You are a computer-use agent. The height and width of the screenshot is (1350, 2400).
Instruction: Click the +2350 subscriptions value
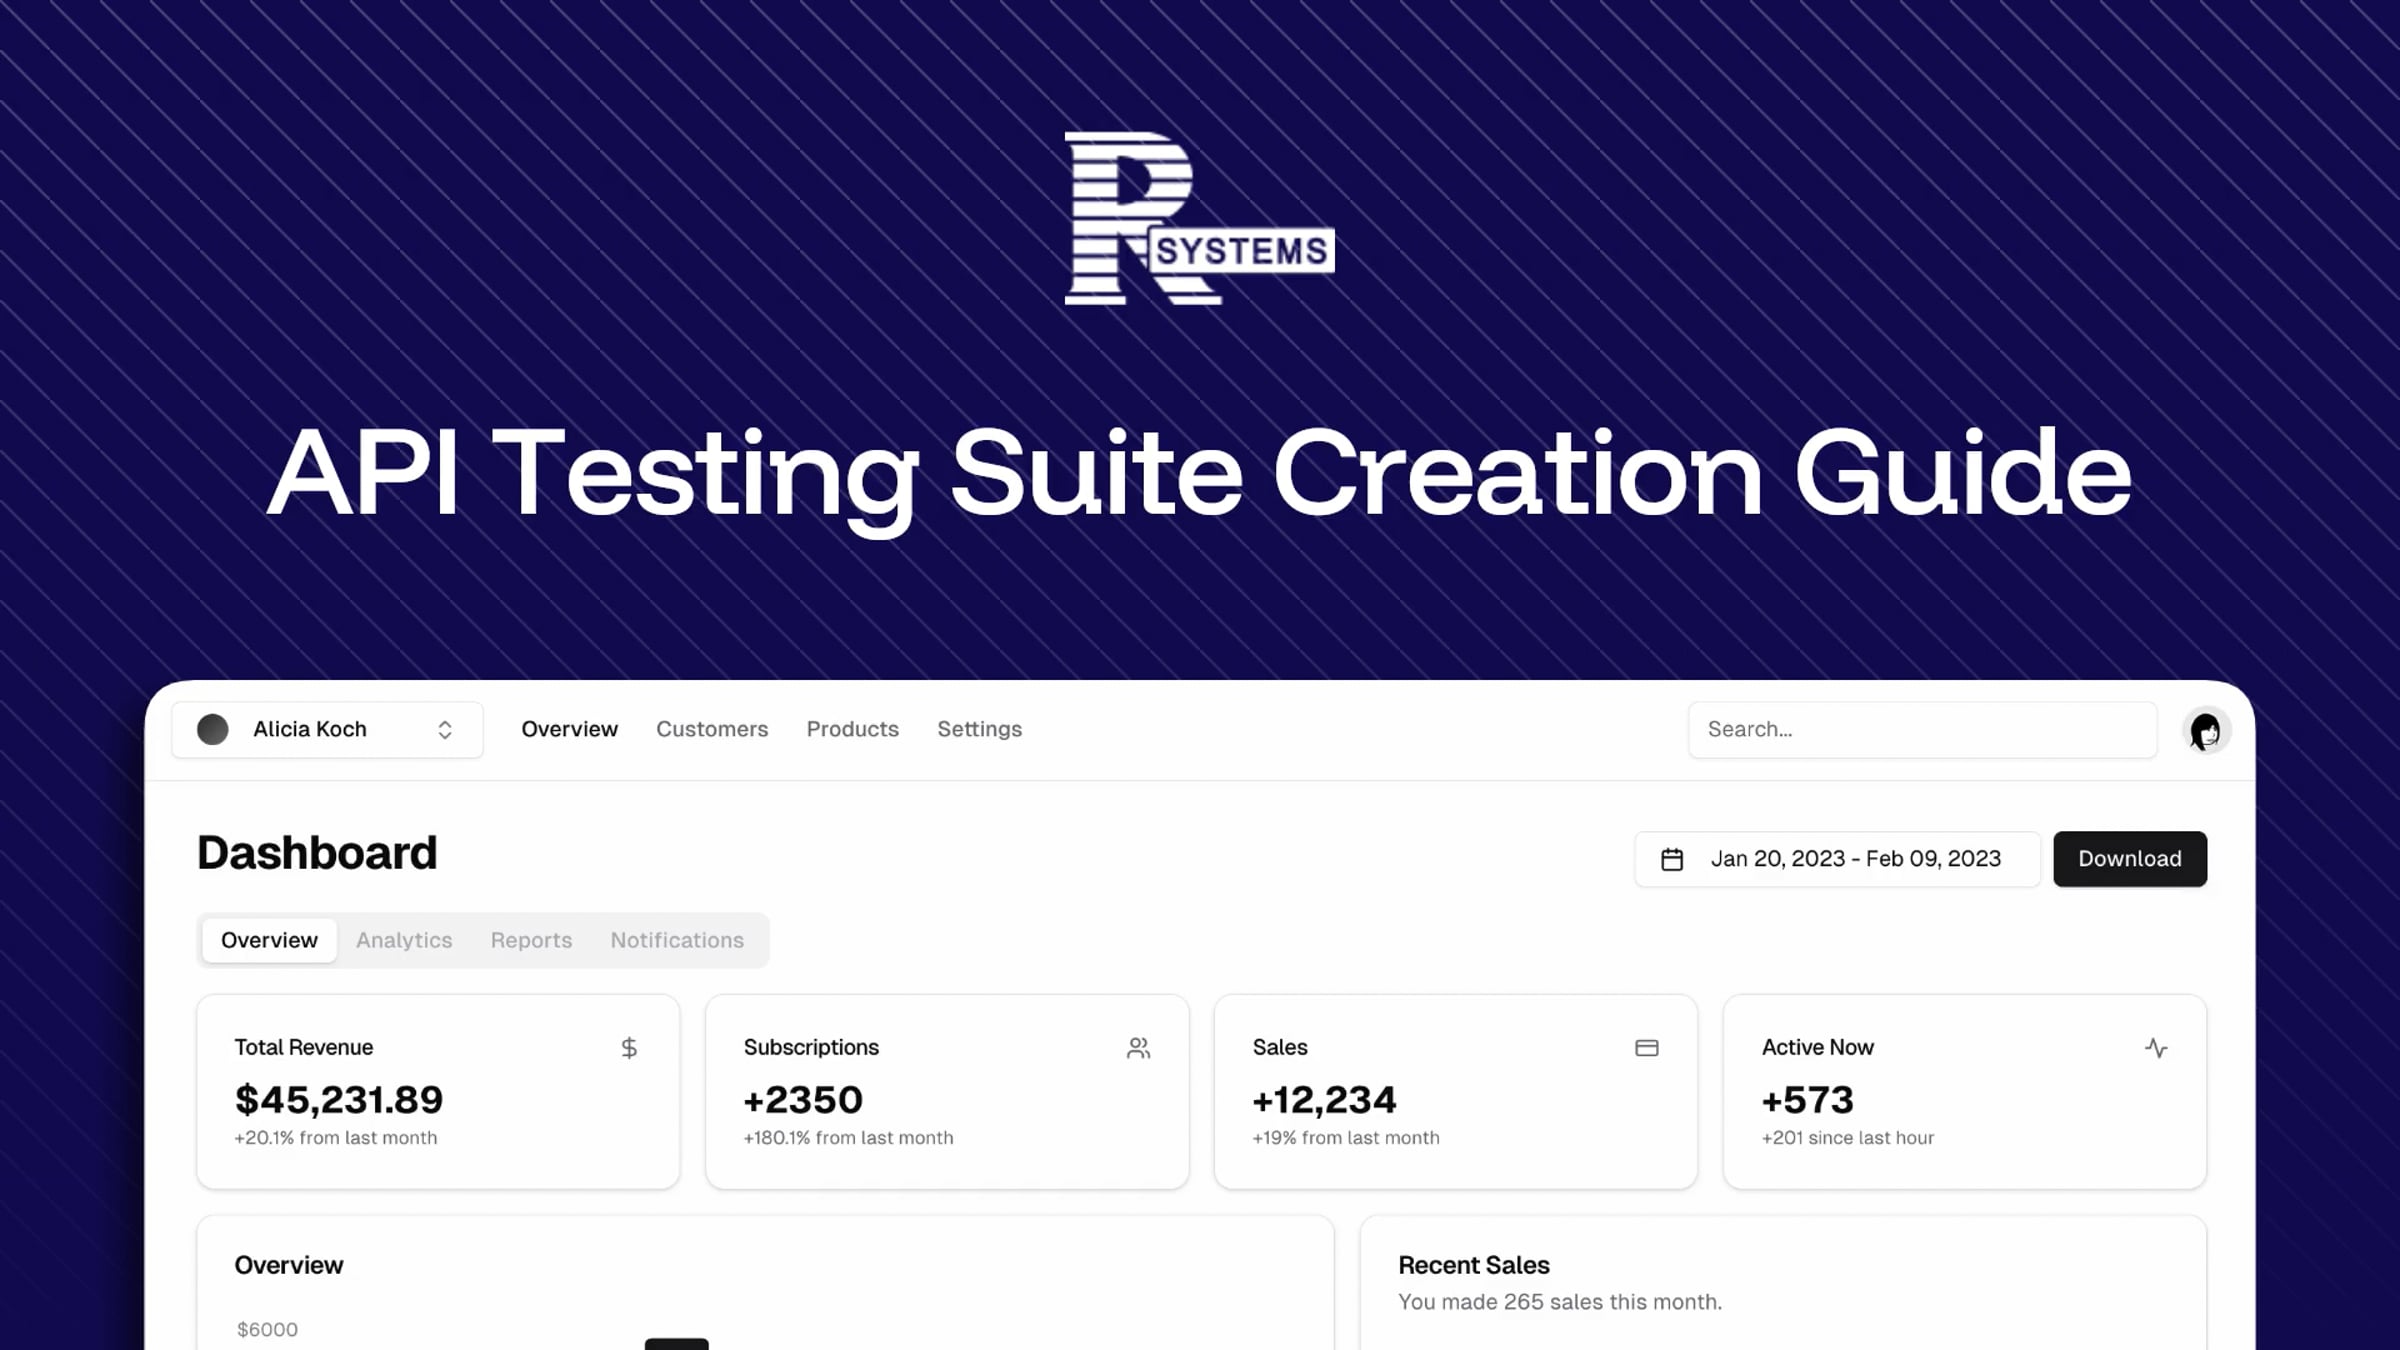(x=803, y=1100)
